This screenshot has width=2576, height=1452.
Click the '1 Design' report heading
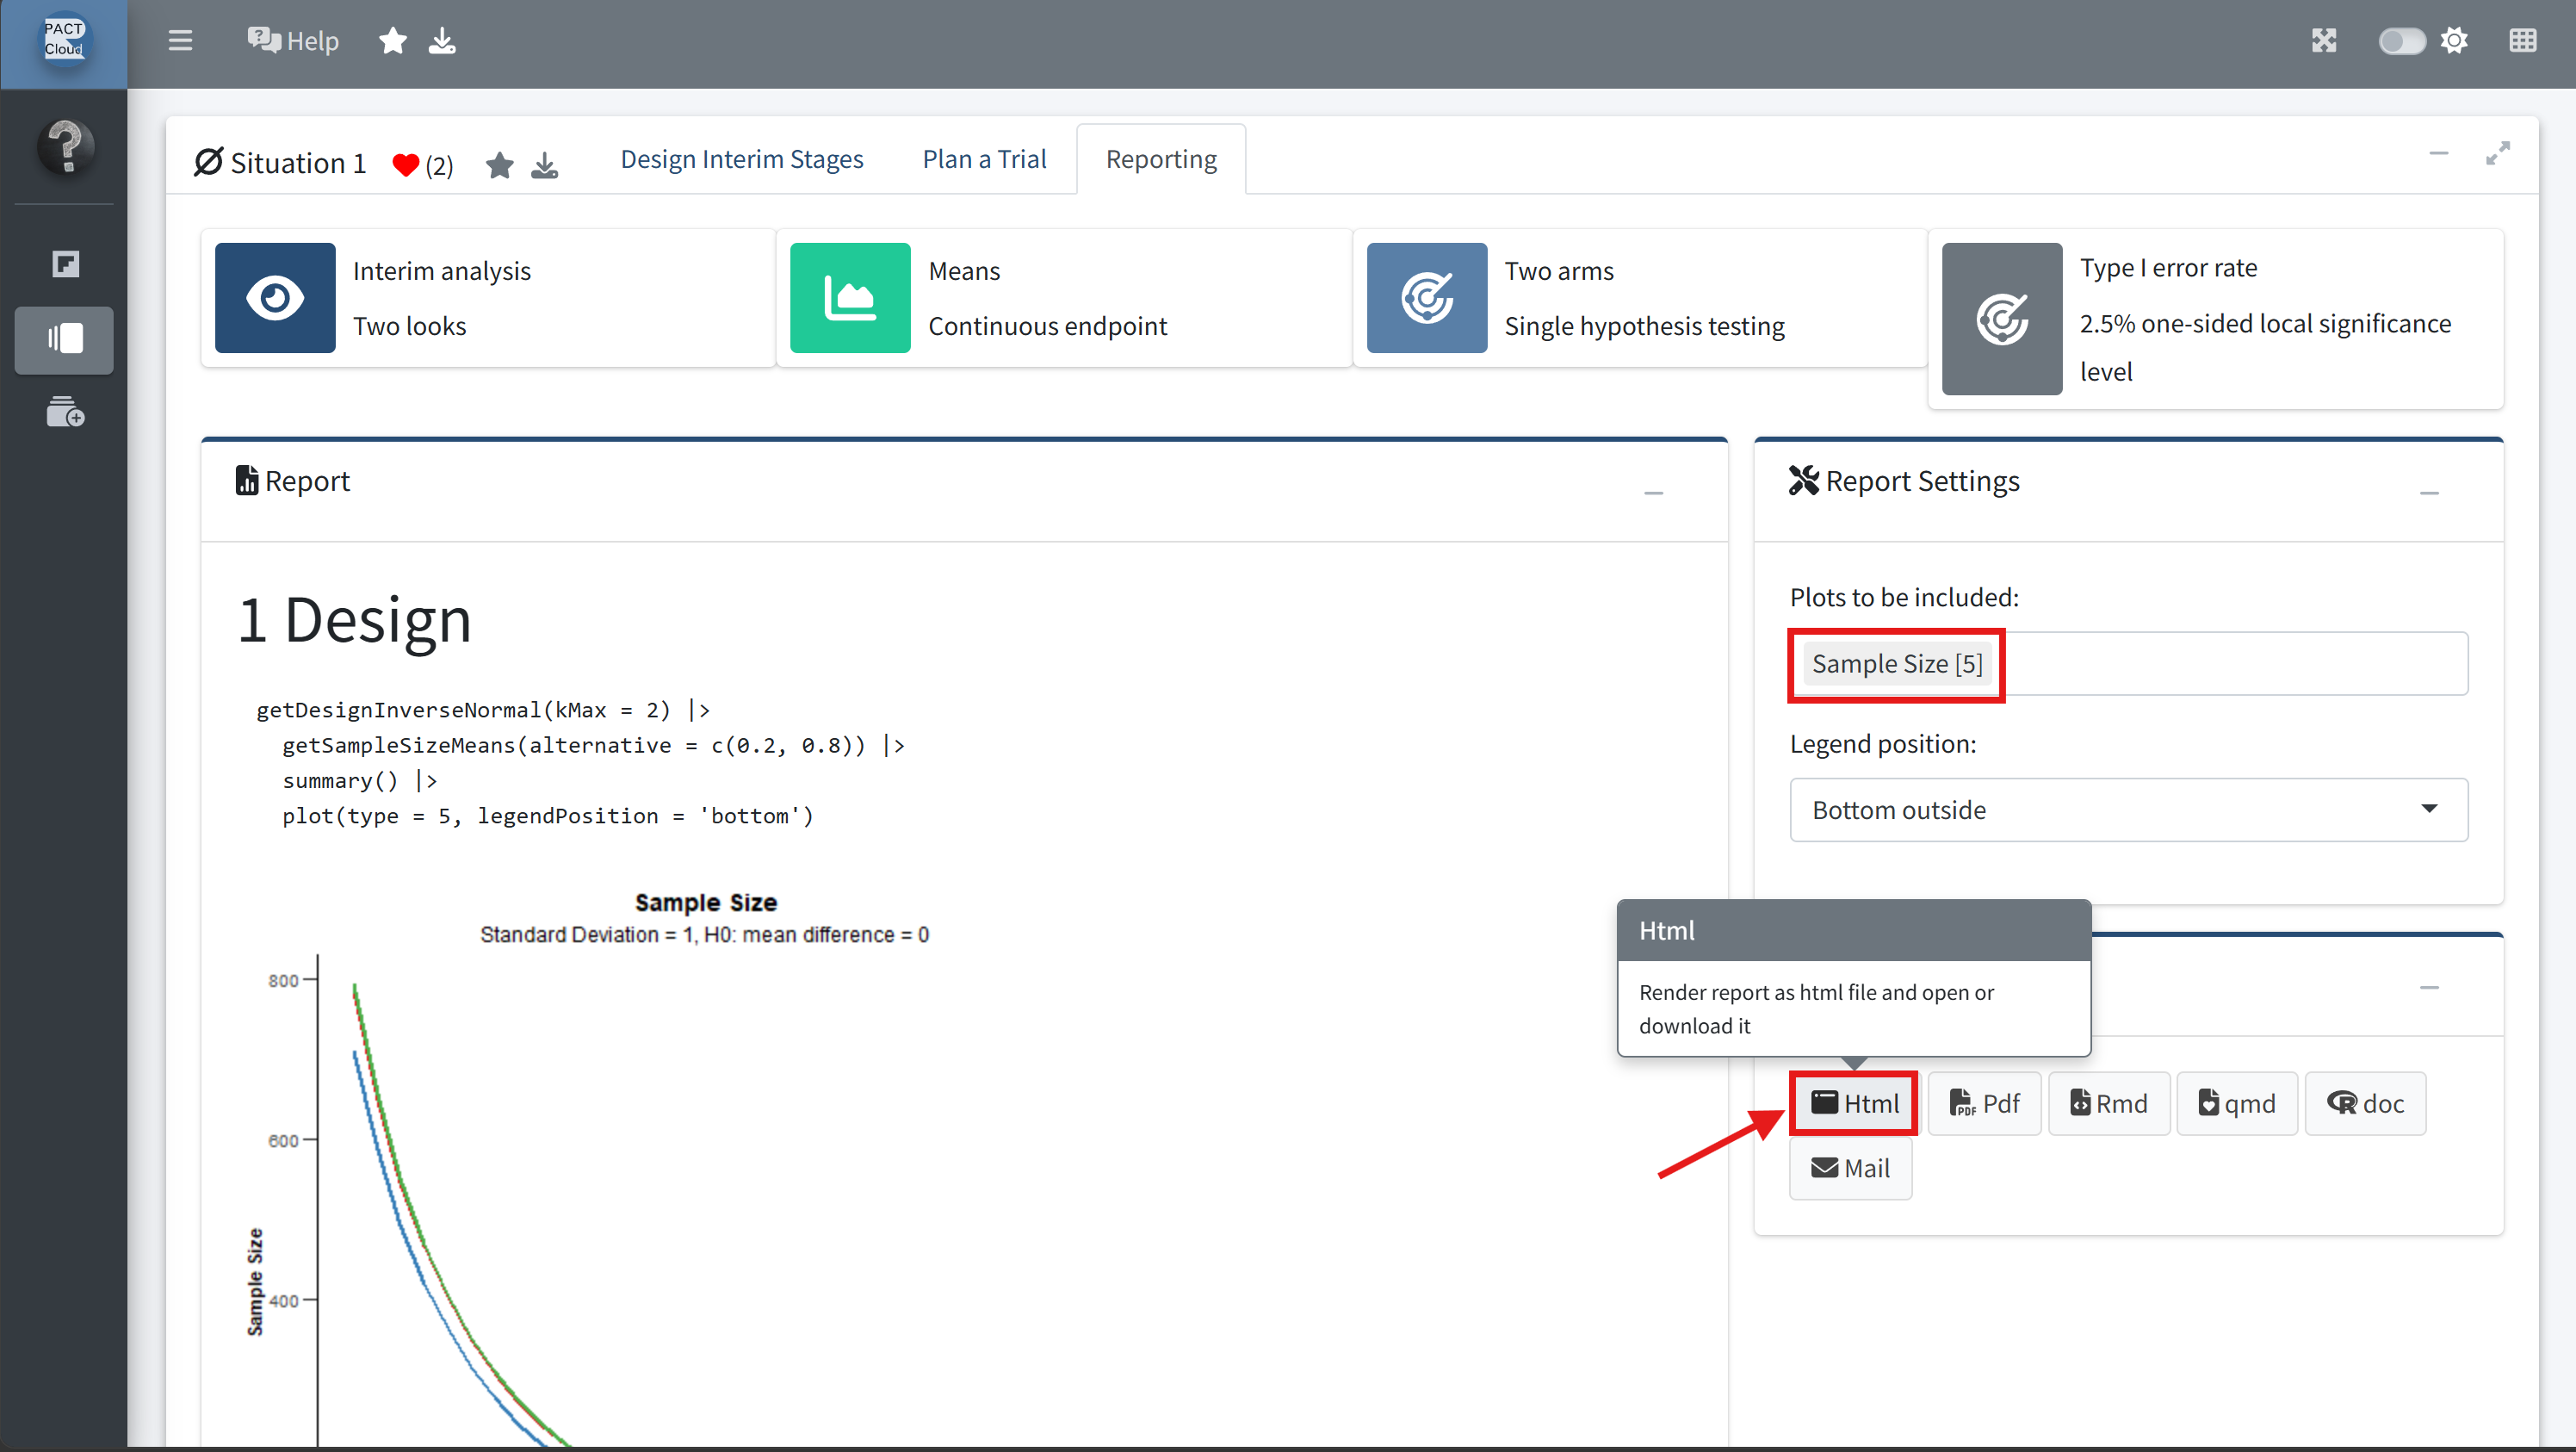pos(354,620)
